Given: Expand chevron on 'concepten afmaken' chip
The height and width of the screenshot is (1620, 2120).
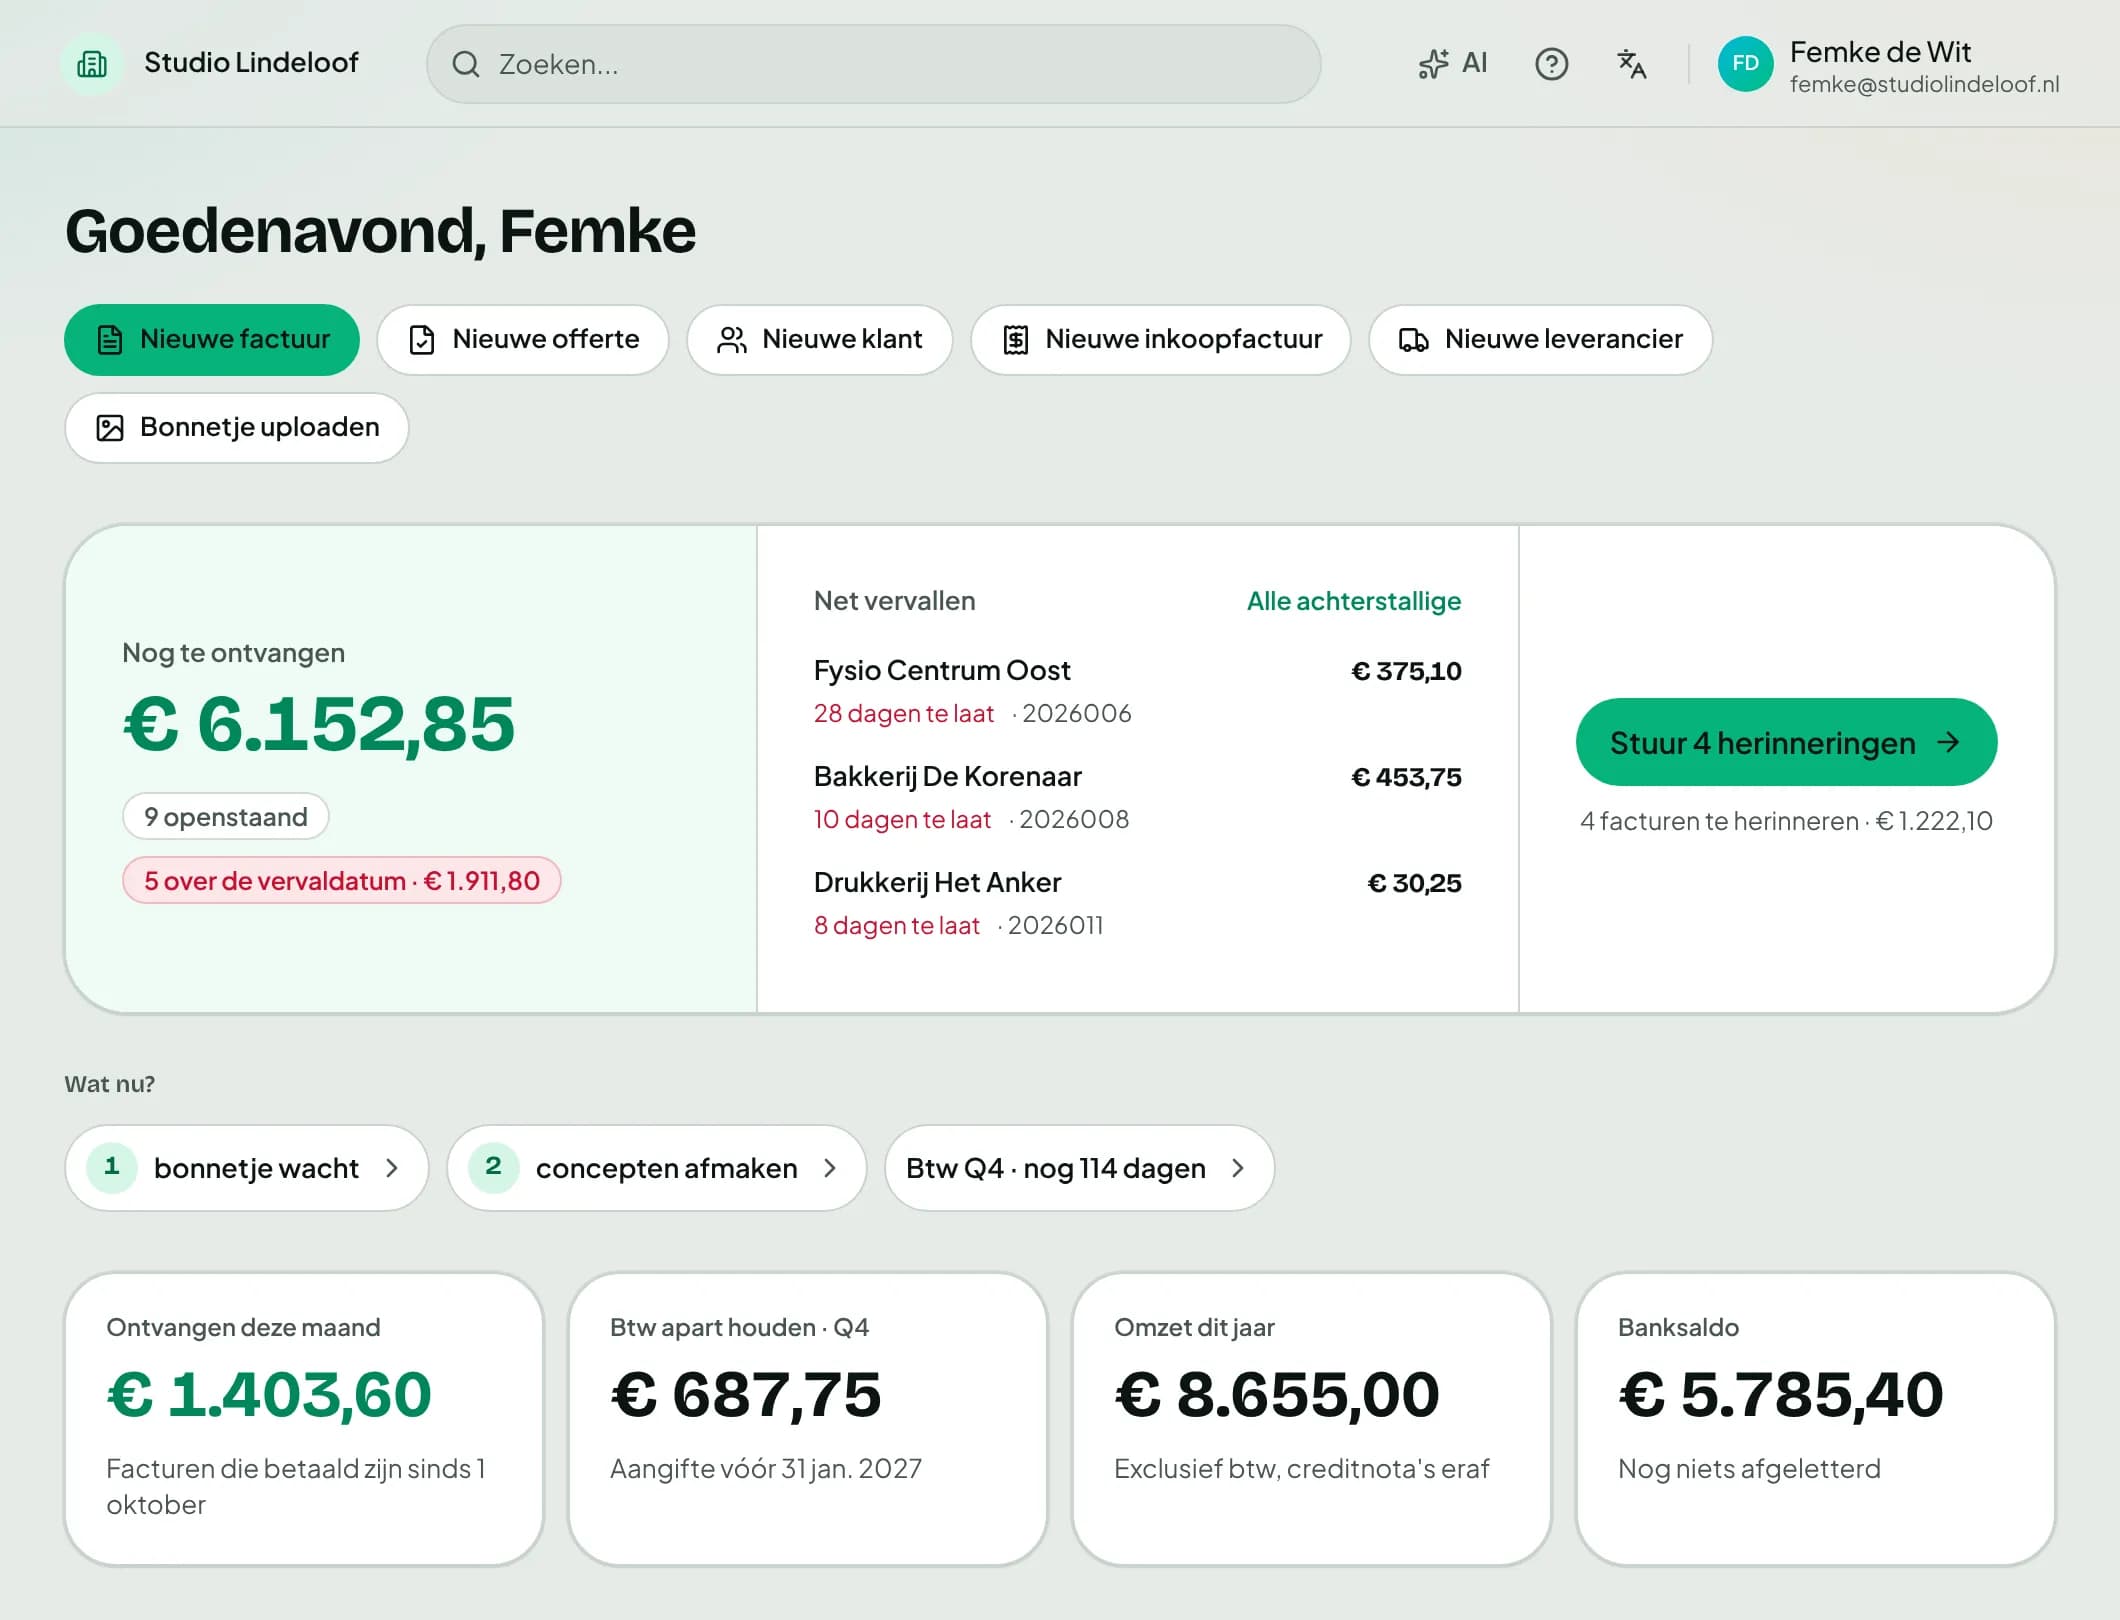Looking at the screenshot, I should [x=830, y=1168].
